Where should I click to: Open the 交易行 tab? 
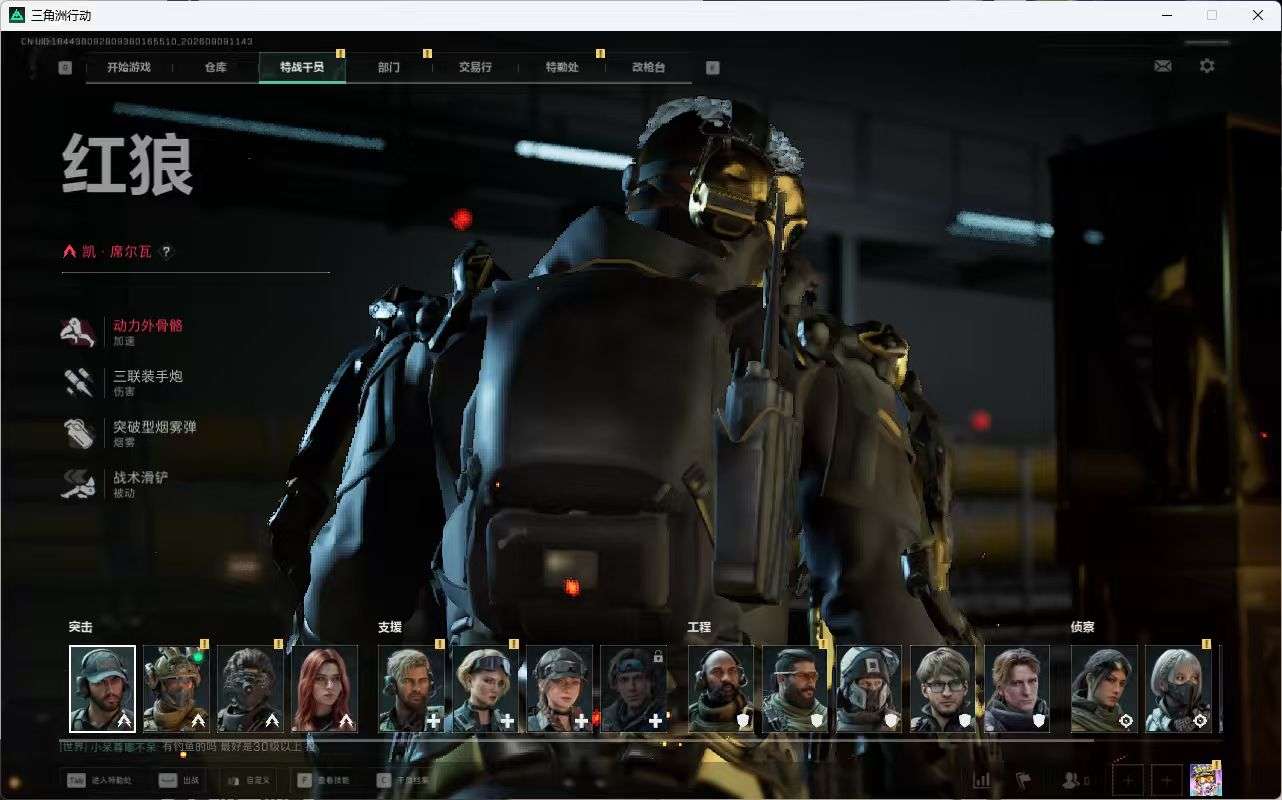click(475, 67)
